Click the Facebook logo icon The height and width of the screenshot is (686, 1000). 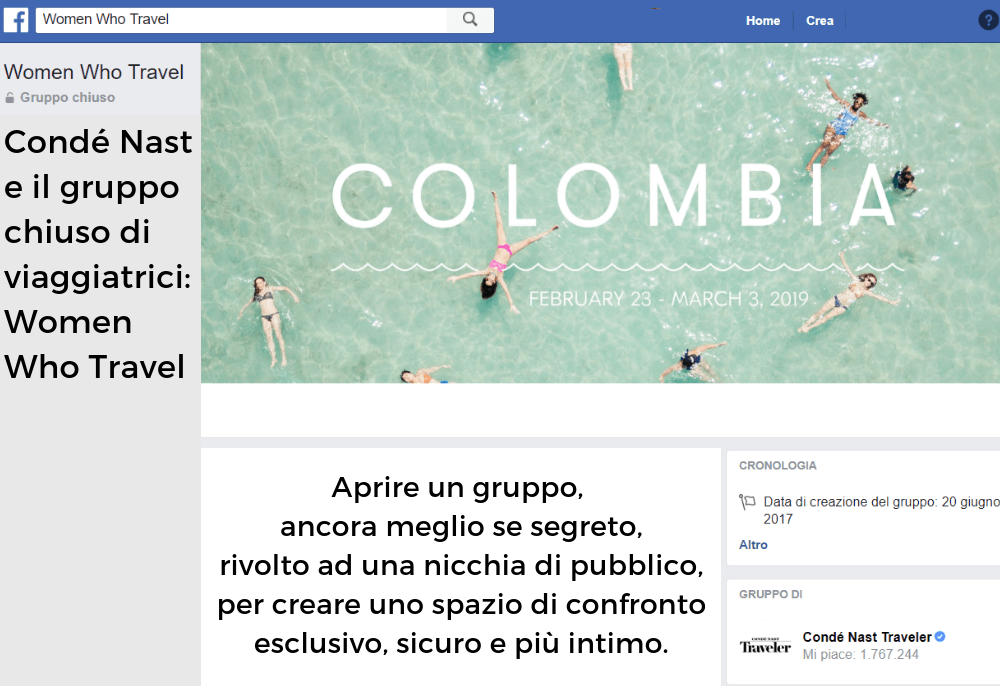[16, 20]
